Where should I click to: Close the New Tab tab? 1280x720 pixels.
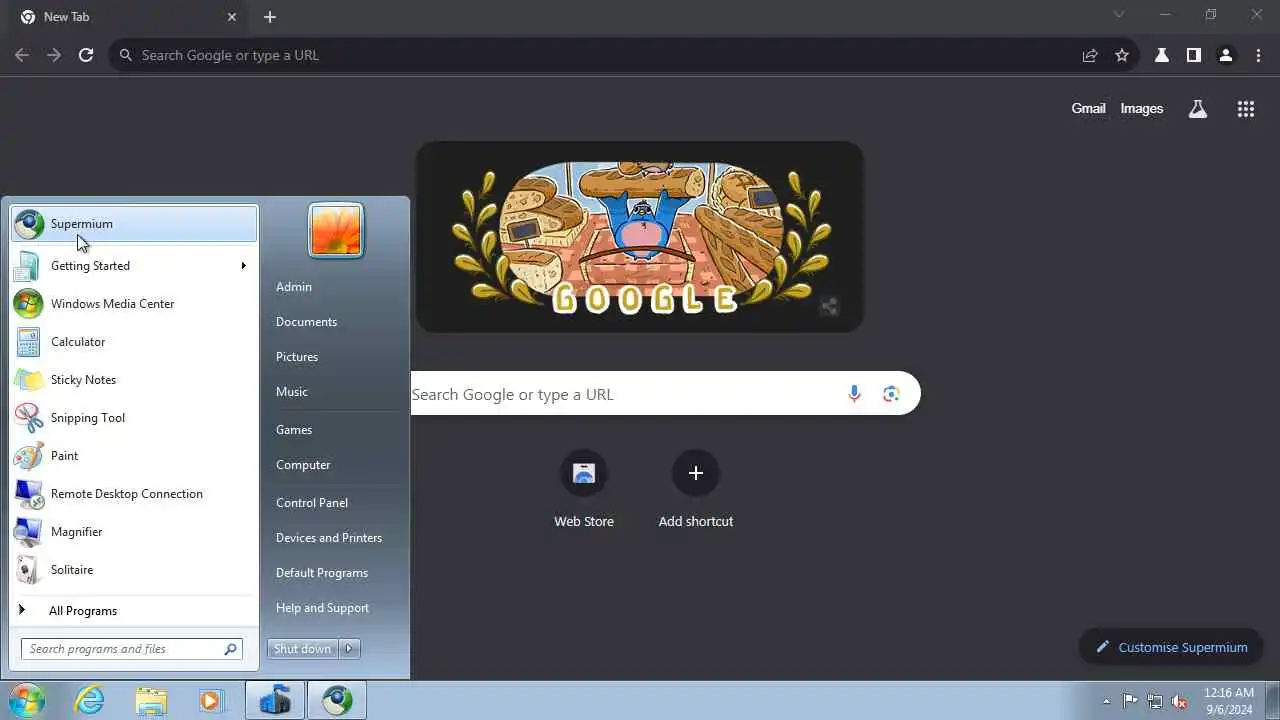pyautogui.click(x=232, y=17)
